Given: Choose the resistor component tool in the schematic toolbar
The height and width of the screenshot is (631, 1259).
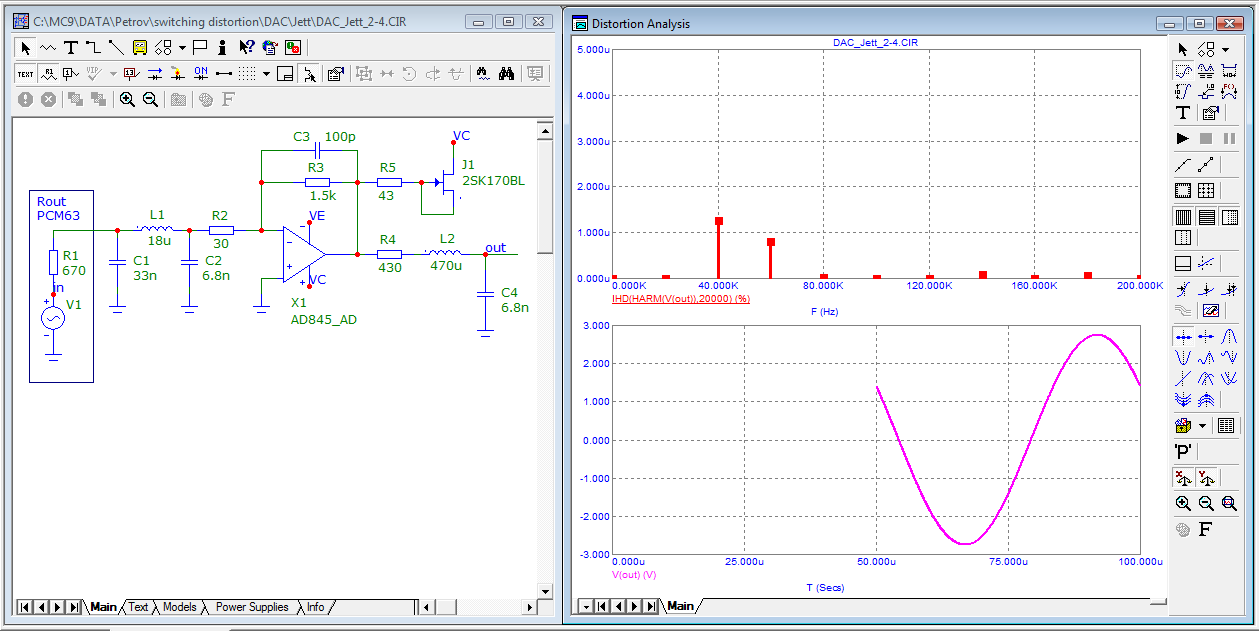Looking at the screenshot, I should click(48, 47).
